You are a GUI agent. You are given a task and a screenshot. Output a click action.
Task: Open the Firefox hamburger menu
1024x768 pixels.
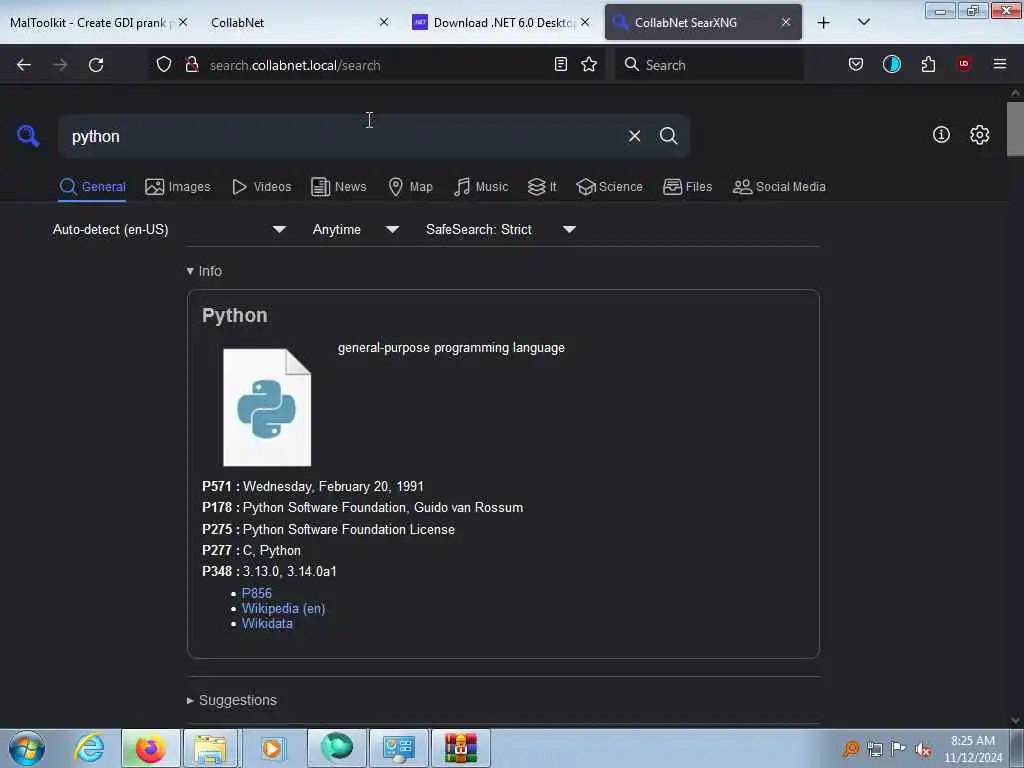(1000, 64)
